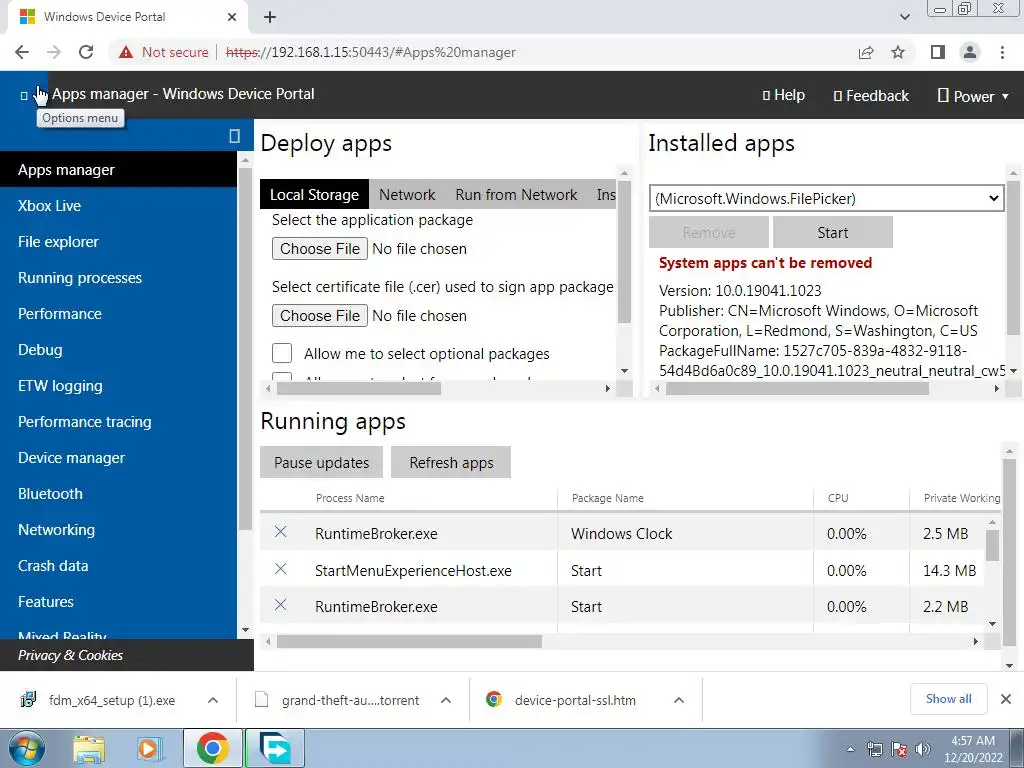Click the sidebar collapse icon above Apps manager
Image resolution: width=1024 pixels, height=768 pixels.
point(234,136)
